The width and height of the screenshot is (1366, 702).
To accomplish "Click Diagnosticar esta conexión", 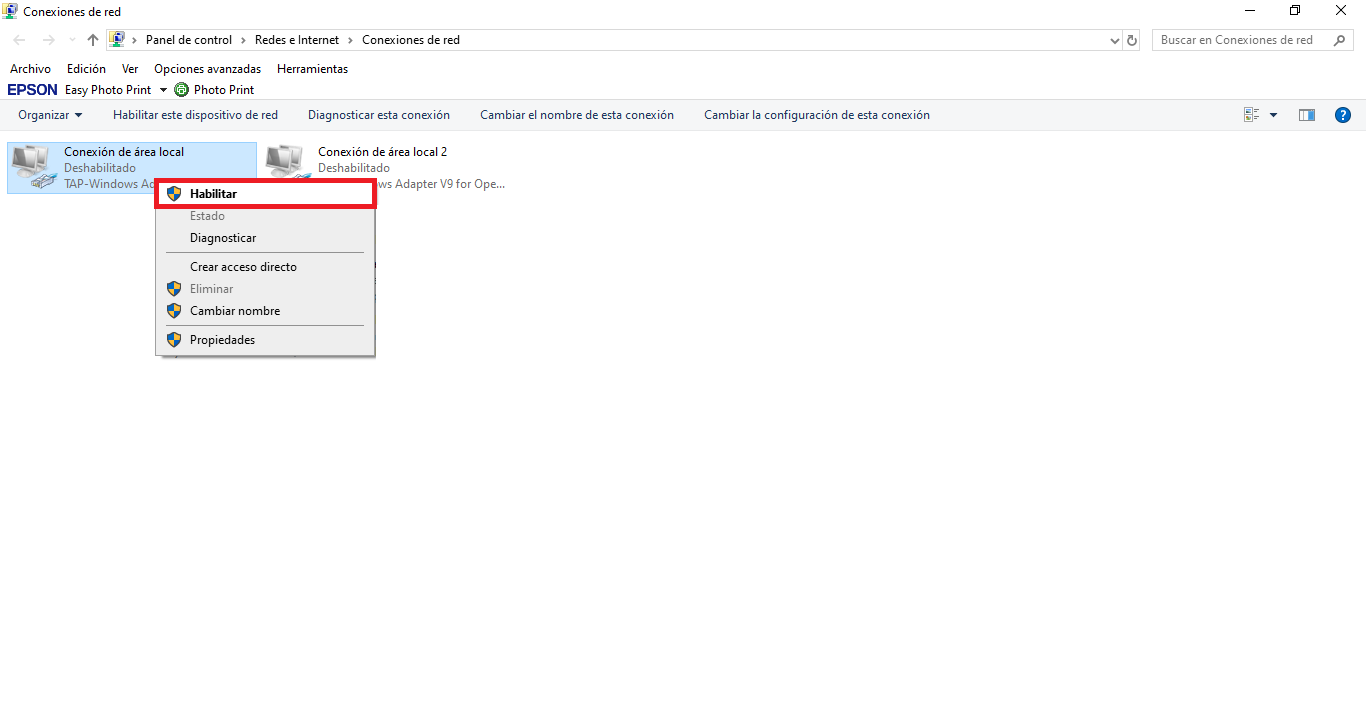I will point(378,115).
